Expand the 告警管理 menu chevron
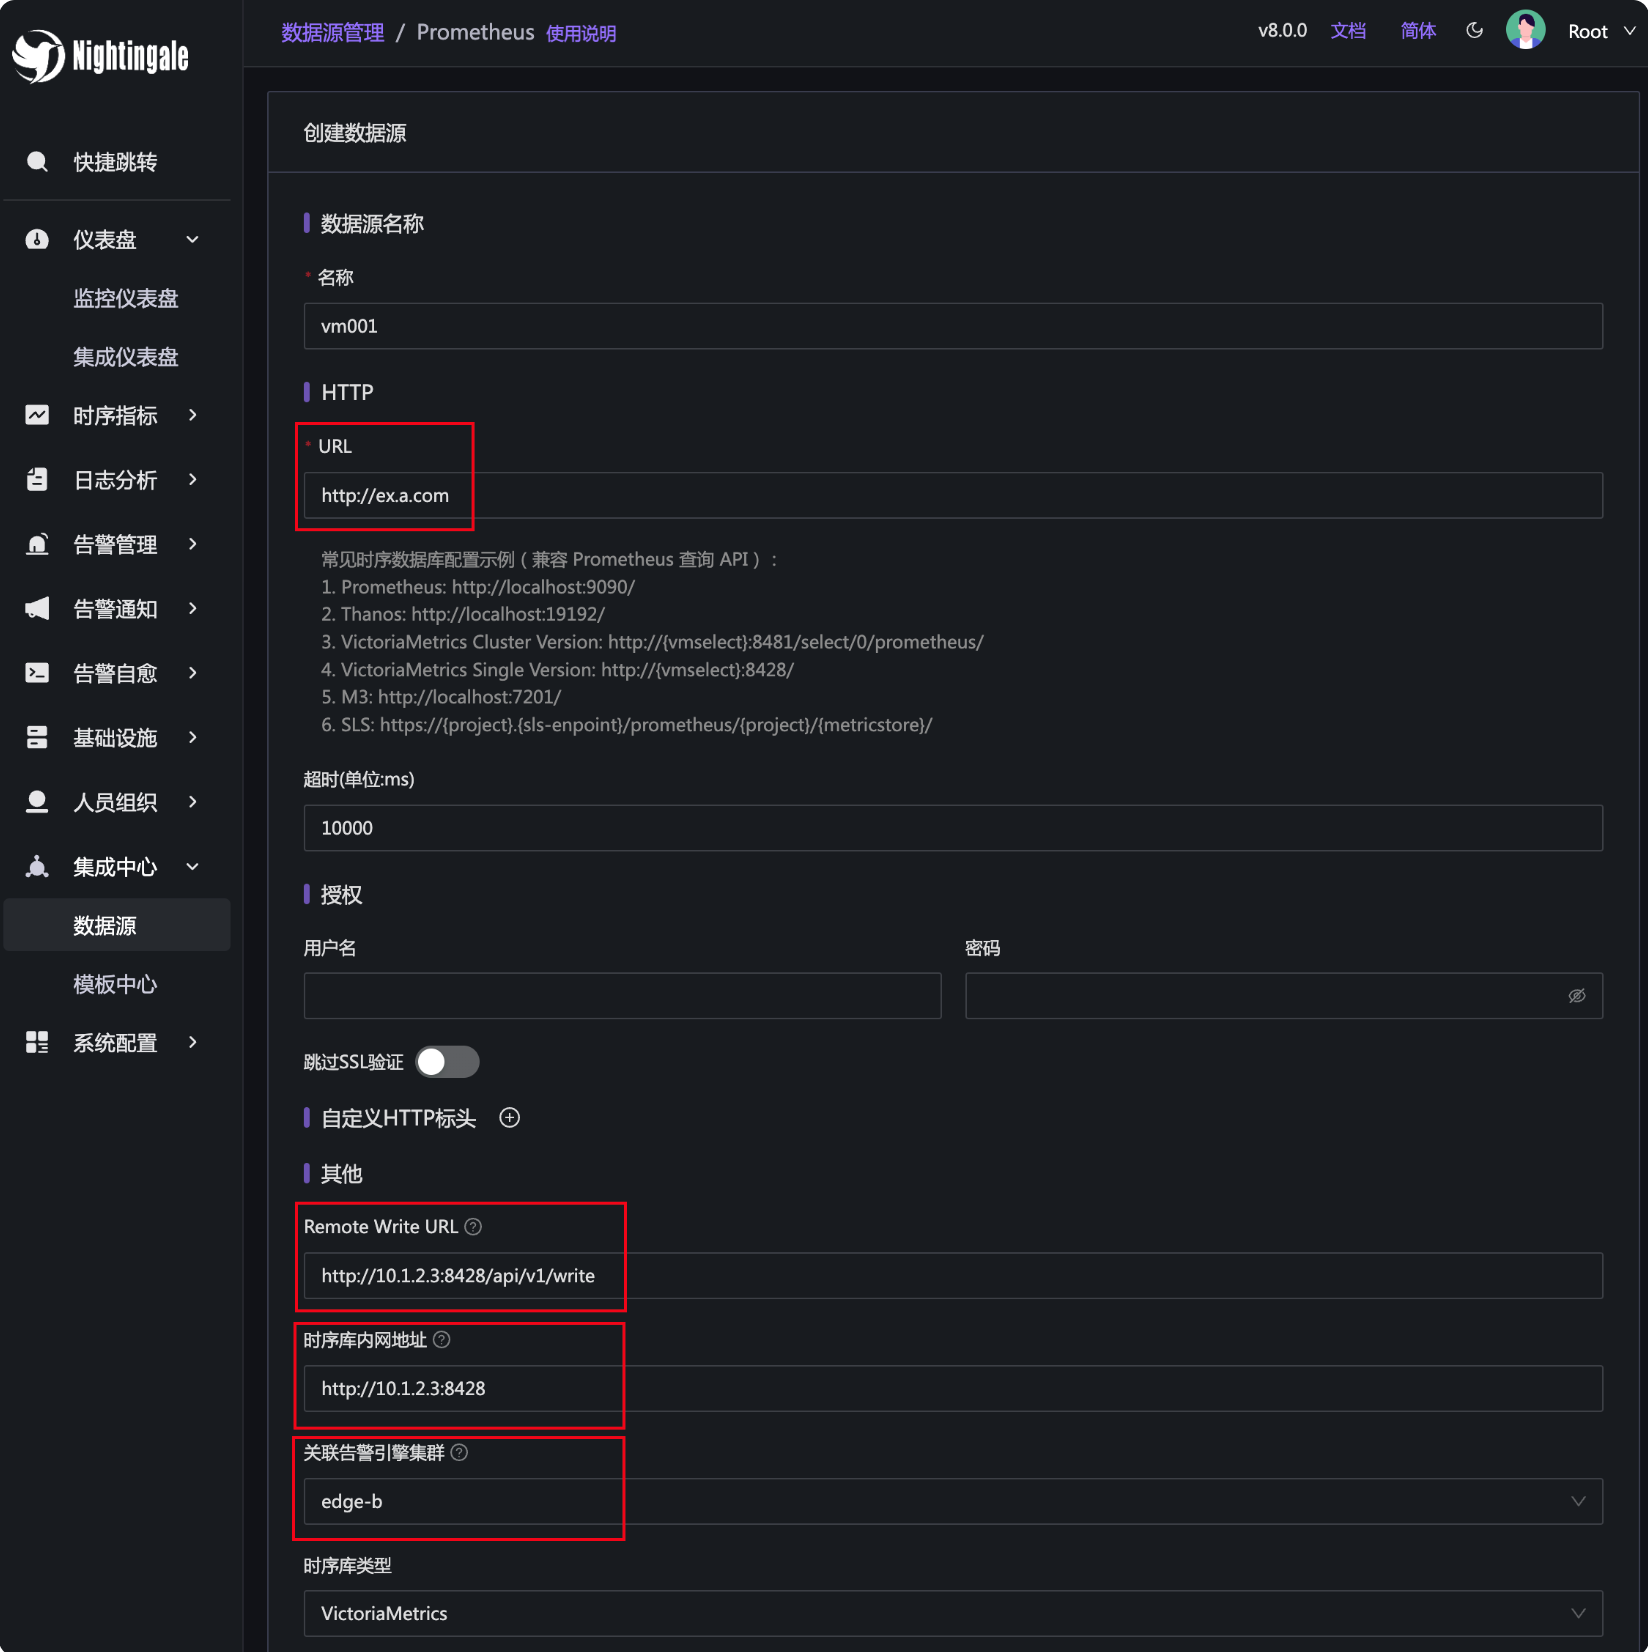1648x1652 pixels. 193,544
